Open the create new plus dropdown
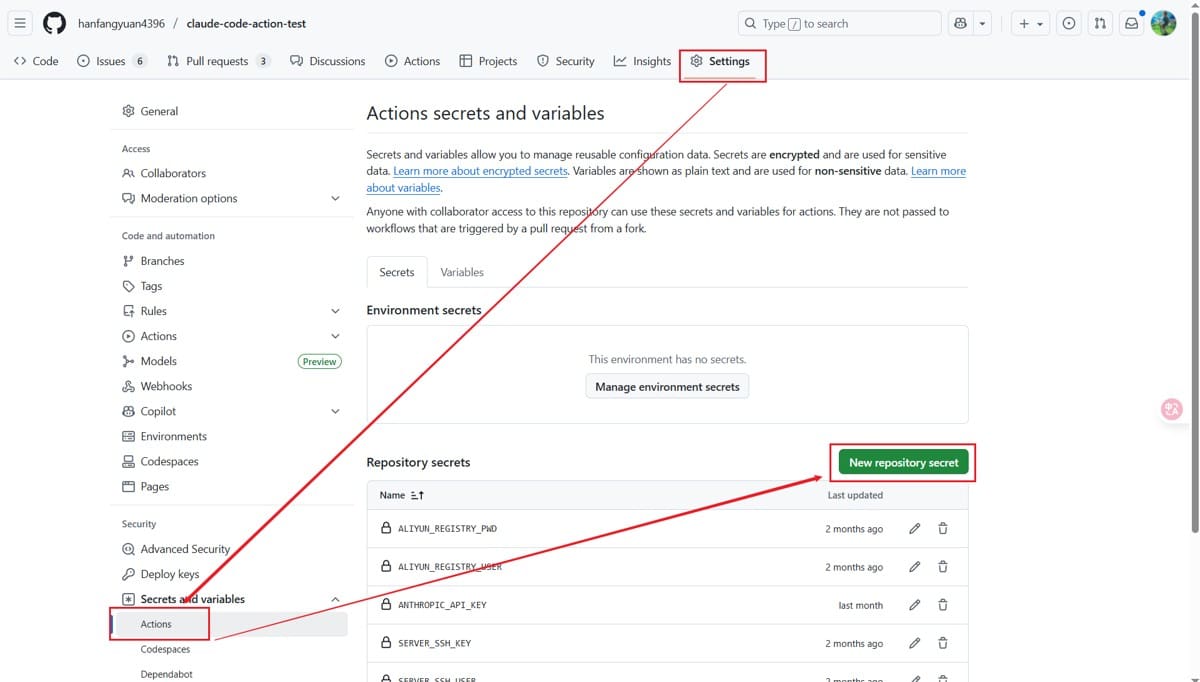The height and width of the screenshot is (682, 1200). pos(1031,23)
